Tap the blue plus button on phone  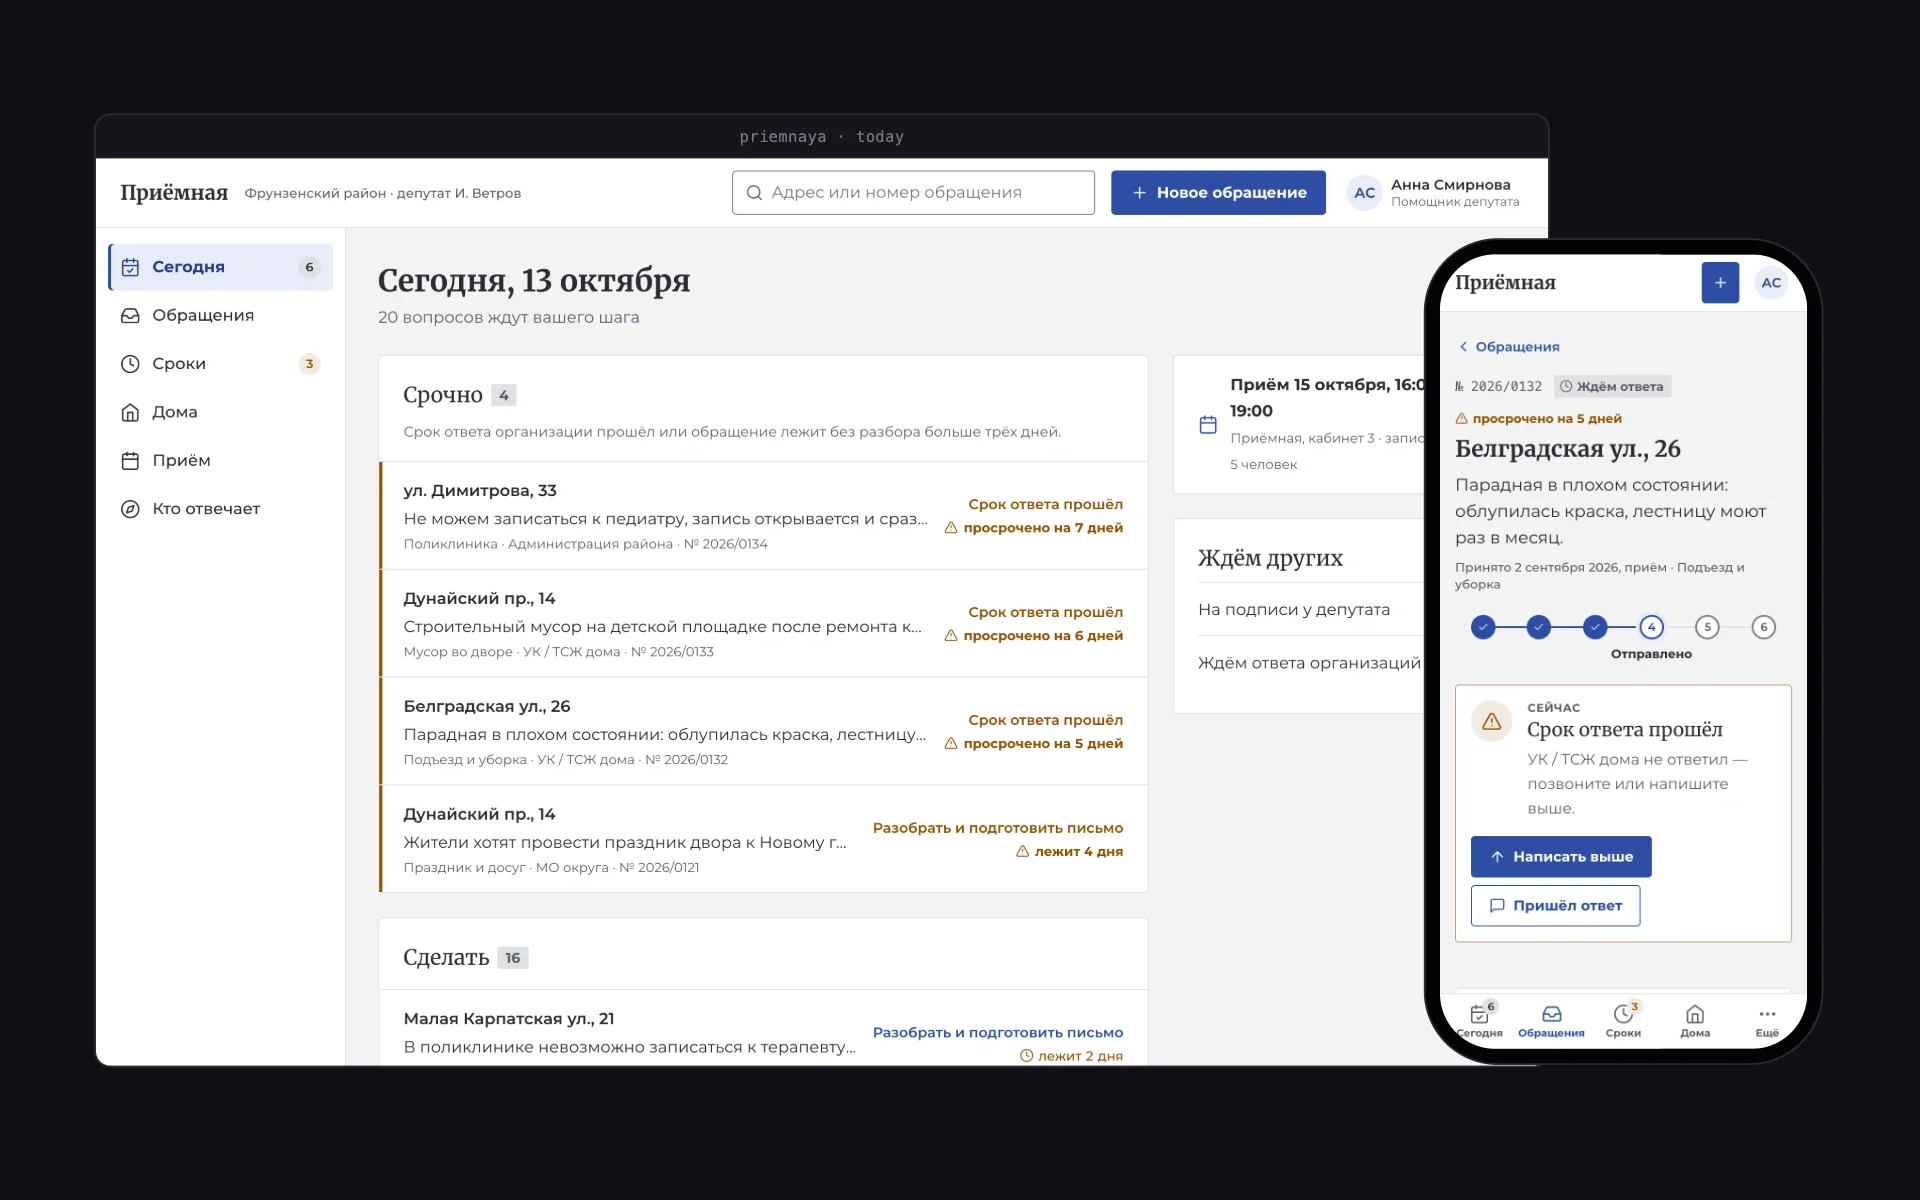coord(1720,283)
